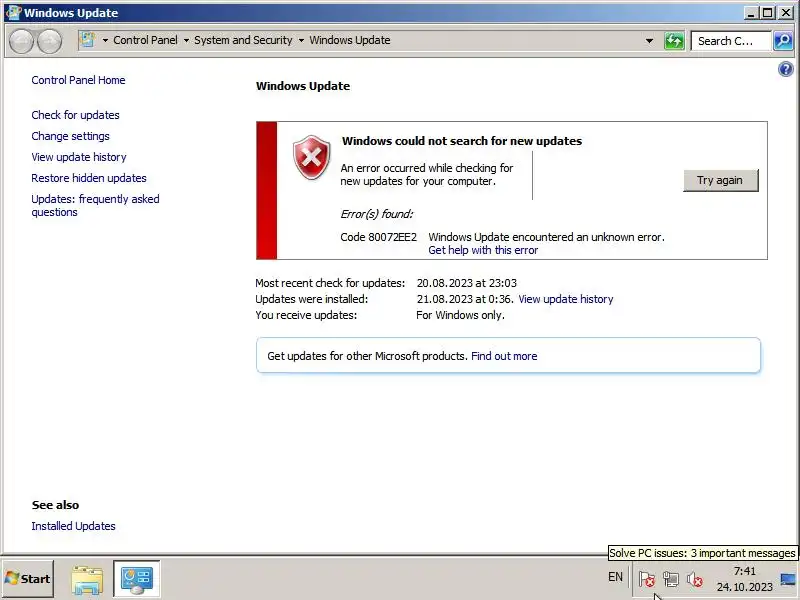This screenshot has width=800, height=600.
Task: Click the 20.08.2023 at 23:03 date
Action: tap(466, 283)
